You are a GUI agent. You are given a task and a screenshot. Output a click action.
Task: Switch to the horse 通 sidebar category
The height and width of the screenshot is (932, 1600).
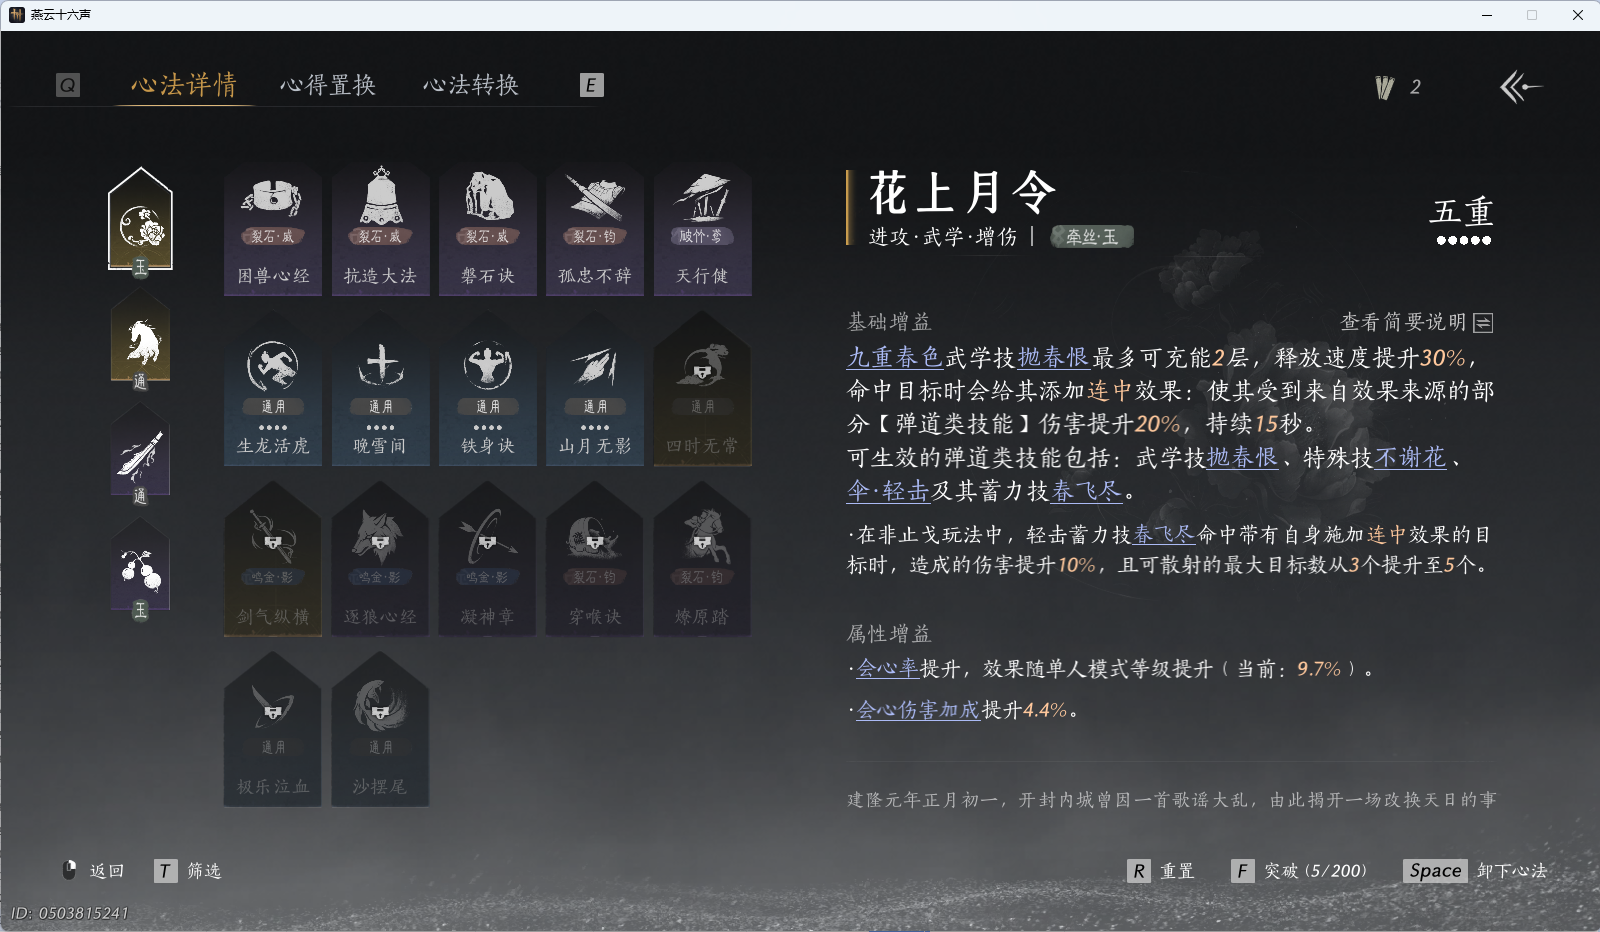click(140, 340)
